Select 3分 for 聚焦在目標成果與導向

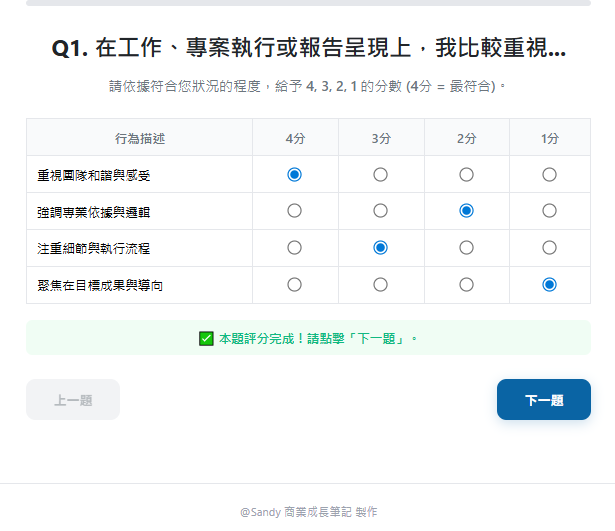(x=380, y=285)
